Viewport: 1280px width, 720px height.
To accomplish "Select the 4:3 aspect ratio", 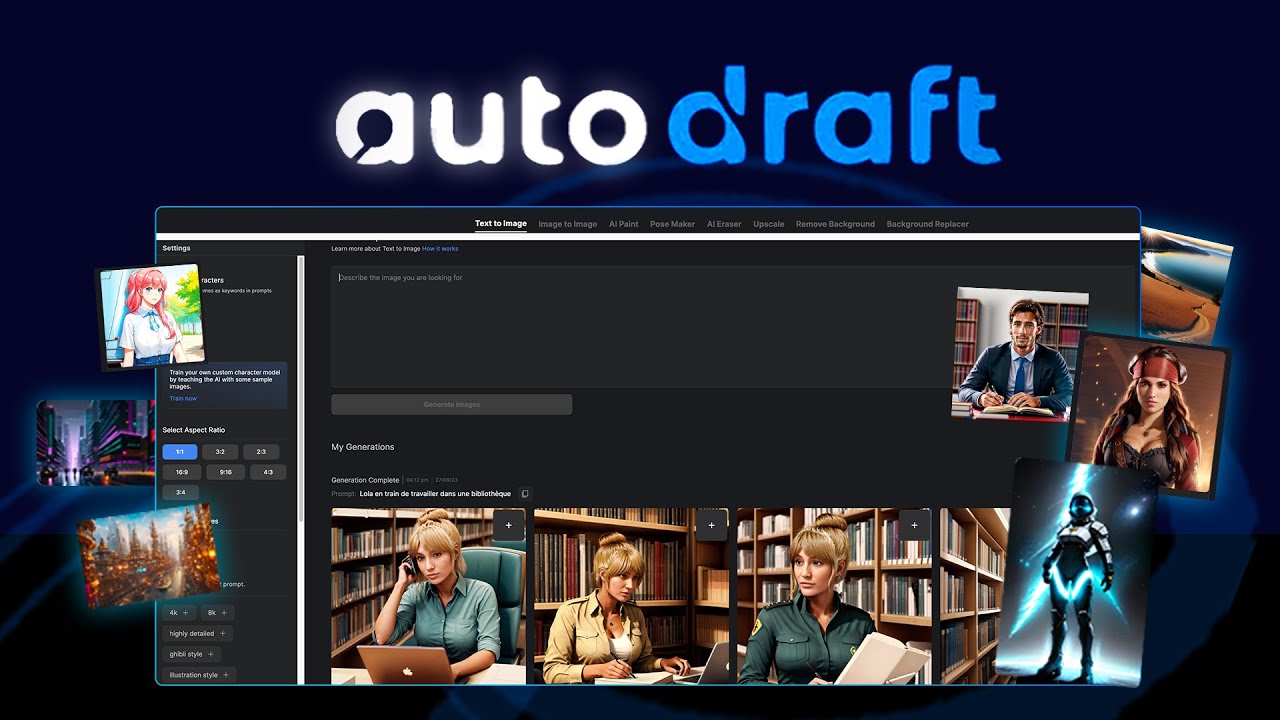I will point(268,472).
